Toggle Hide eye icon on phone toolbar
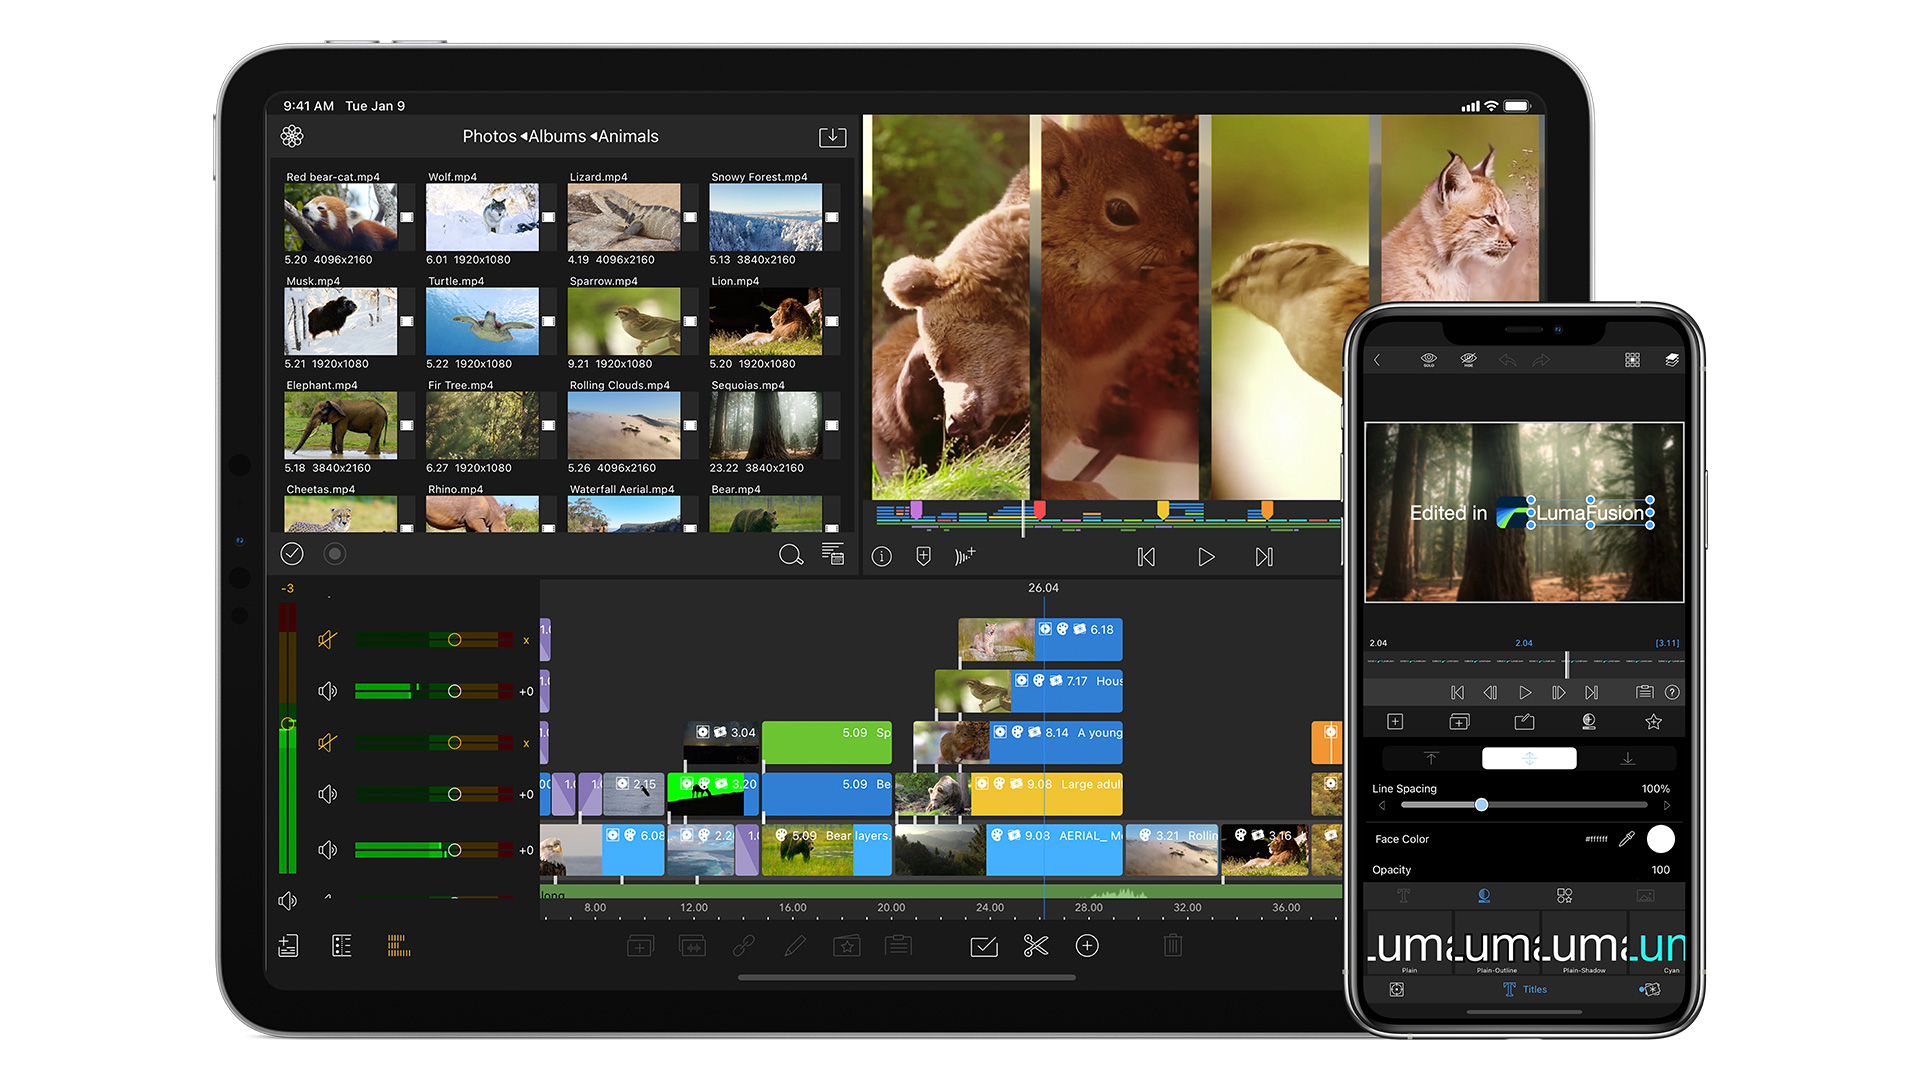 (x=1468, y=359)
